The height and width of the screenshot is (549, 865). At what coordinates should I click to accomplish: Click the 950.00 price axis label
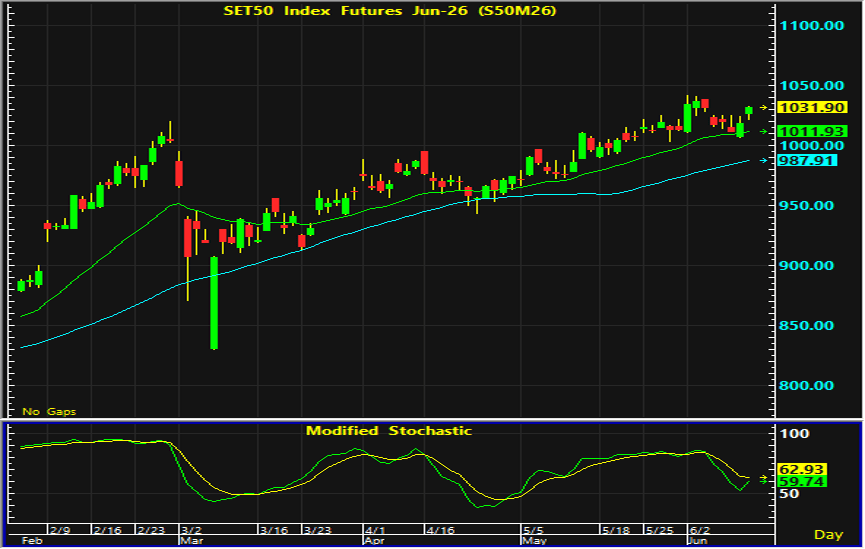tap(806, 206)
